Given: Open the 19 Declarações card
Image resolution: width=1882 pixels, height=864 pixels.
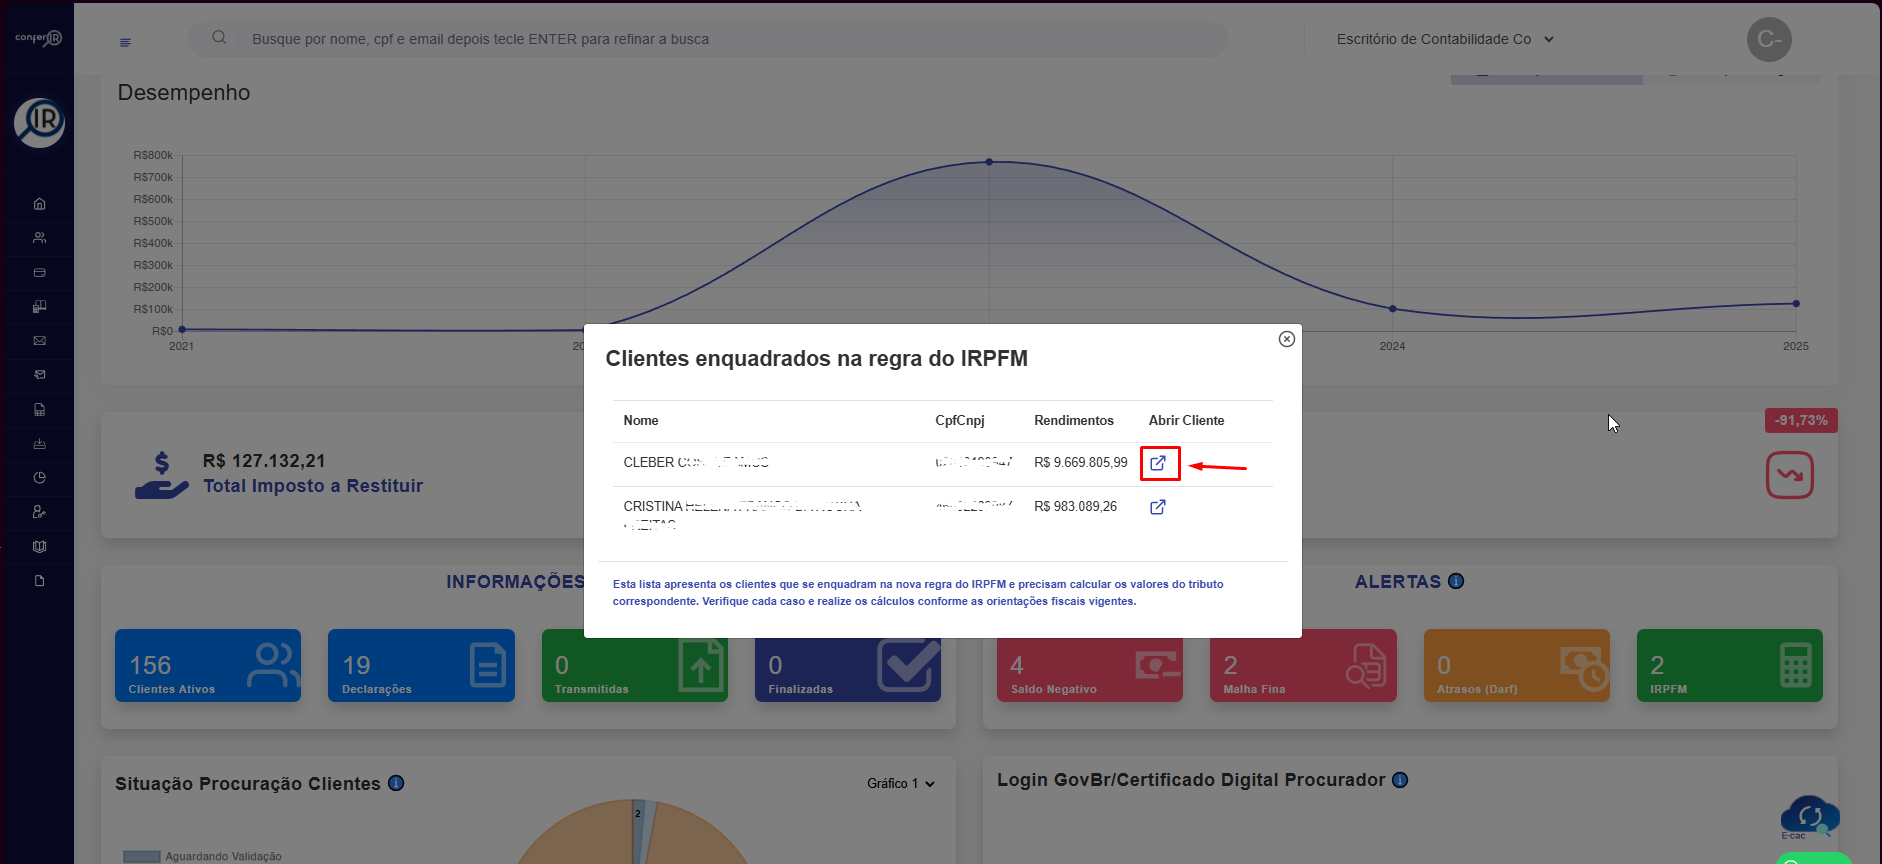Looking at the screenshot, I should (x=421, y=665).
